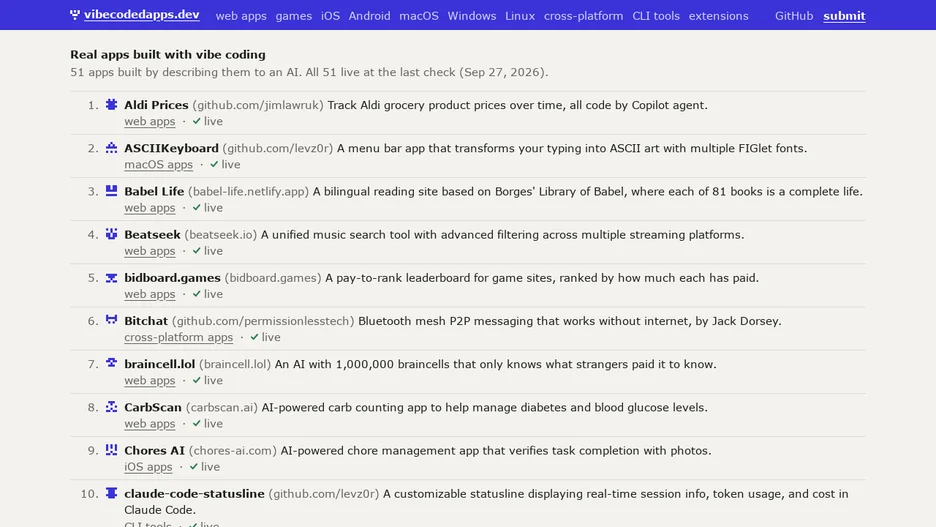Open the Windows nav item
This screenshot has width=936, height=527.
click(x=472, y=16)
